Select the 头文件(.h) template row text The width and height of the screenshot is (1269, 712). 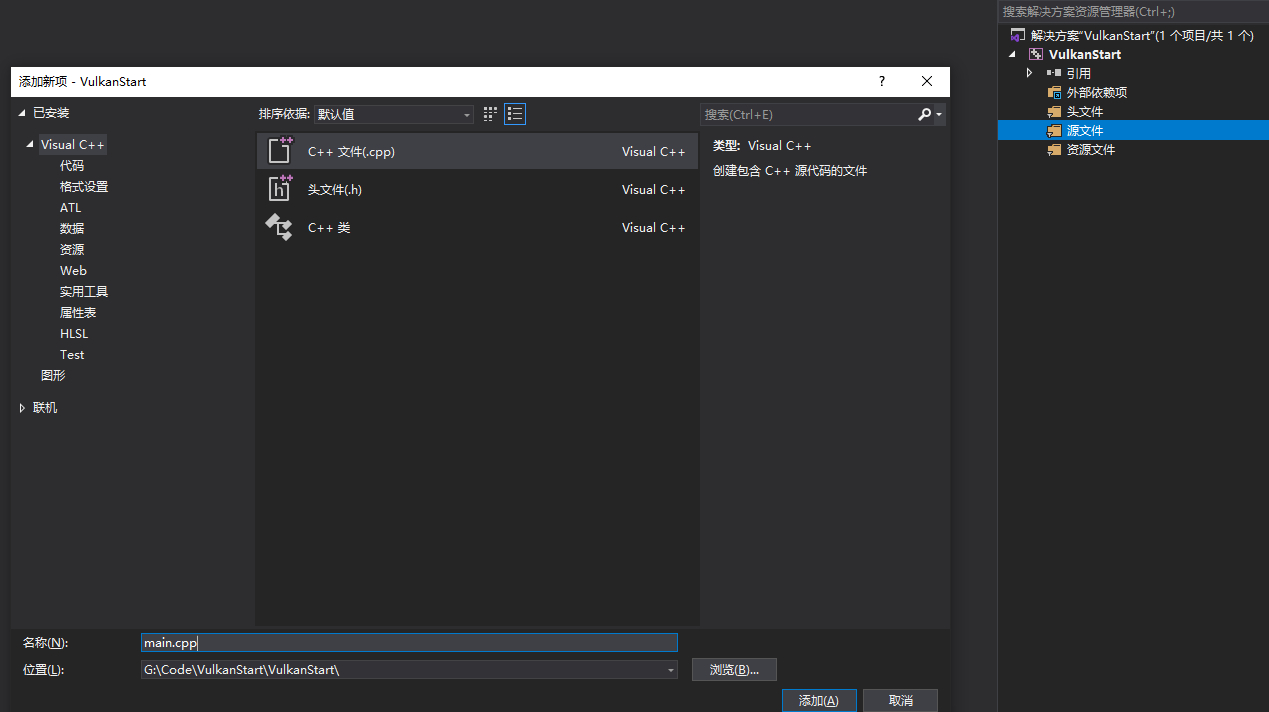[x=335, y=190]
